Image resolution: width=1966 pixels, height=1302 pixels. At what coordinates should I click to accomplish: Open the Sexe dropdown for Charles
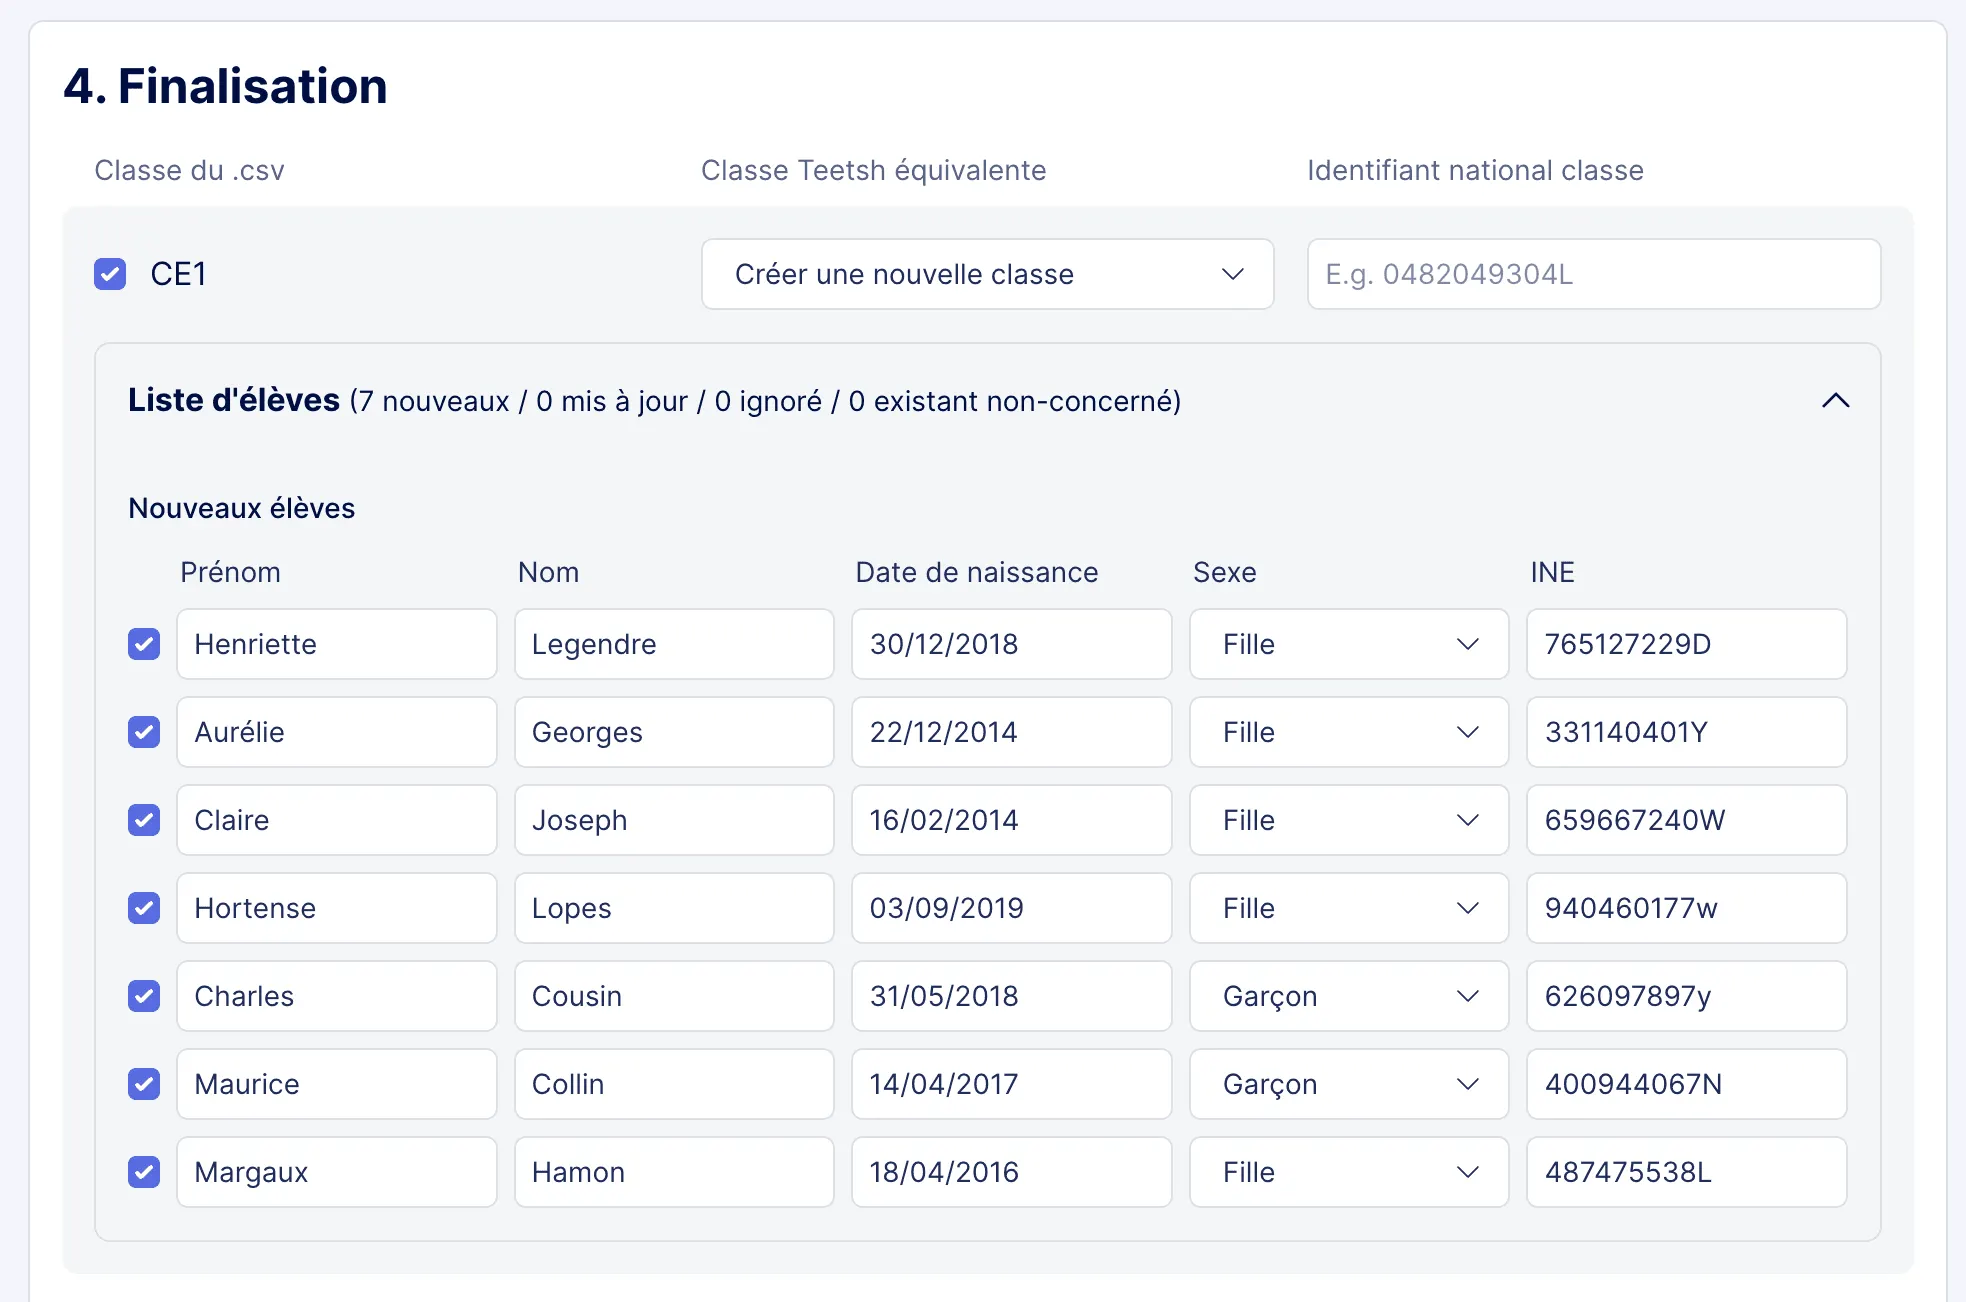(x=1349, y=996)
